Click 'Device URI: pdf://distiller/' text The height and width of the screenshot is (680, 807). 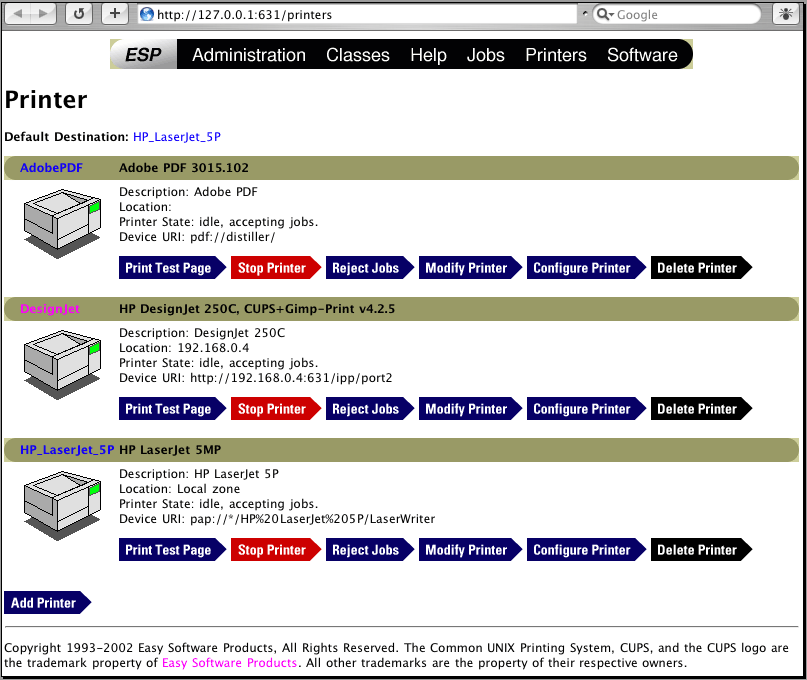(197, 237)
